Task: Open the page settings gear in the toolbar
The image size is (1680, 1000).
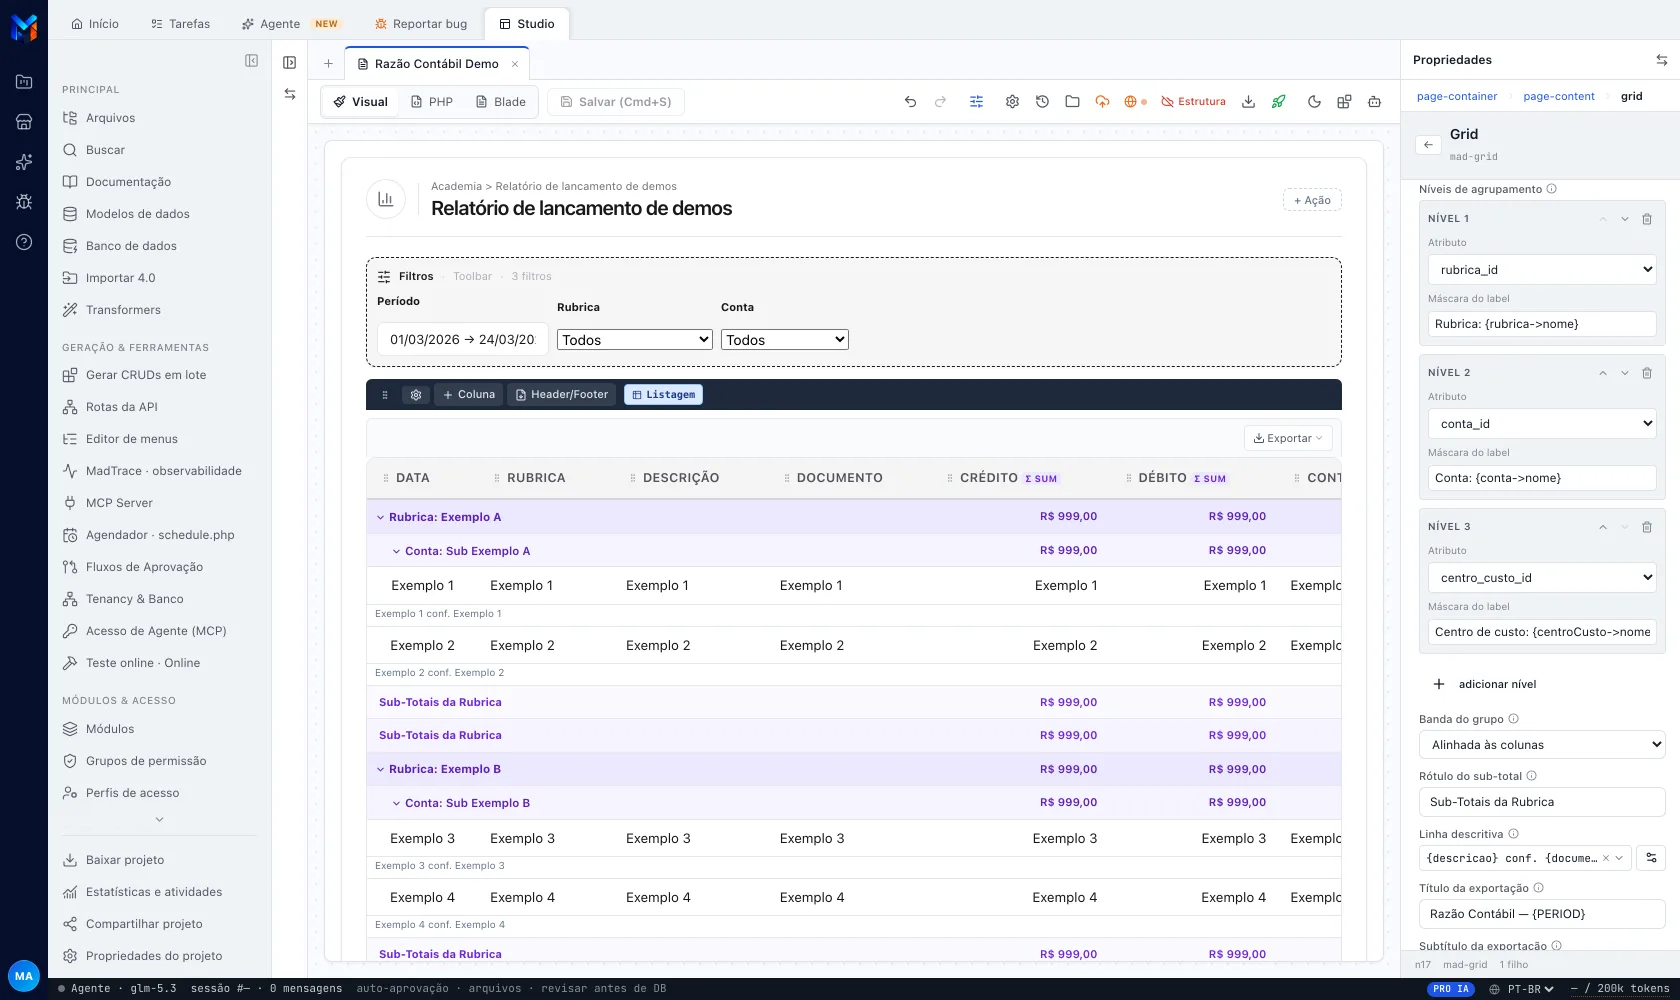Action: click(1012, 102)
